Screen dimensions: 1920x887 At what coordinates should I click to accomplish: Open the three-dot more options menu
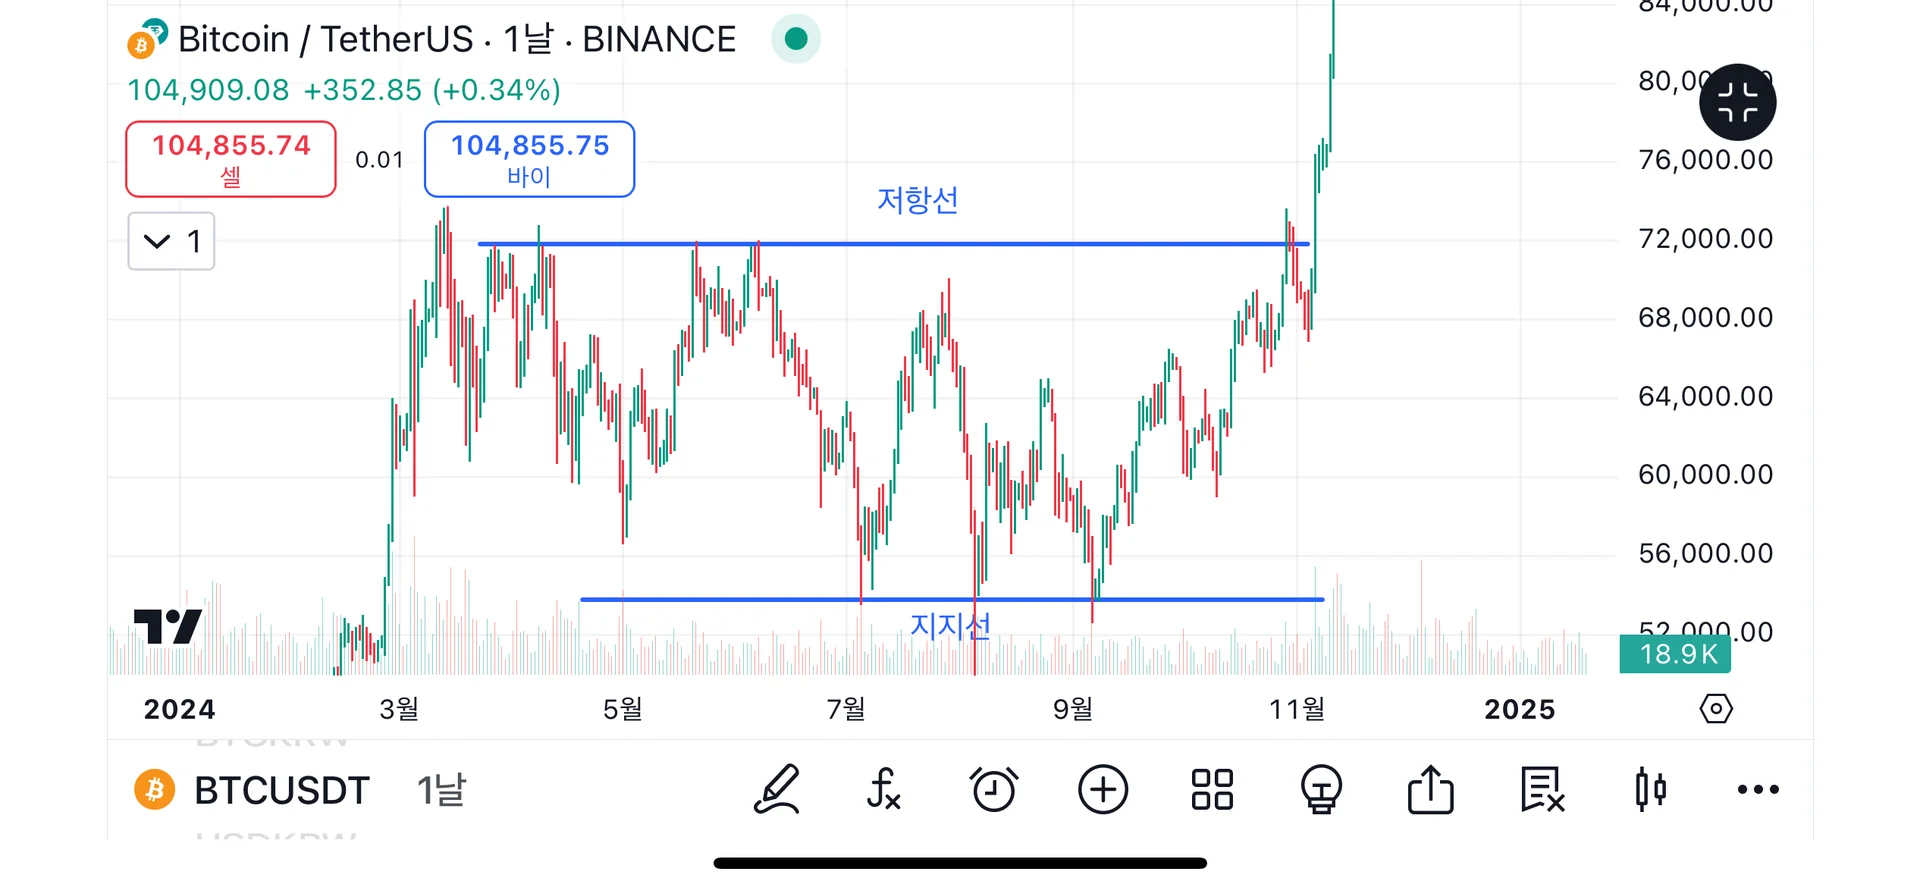point(1758,790)
